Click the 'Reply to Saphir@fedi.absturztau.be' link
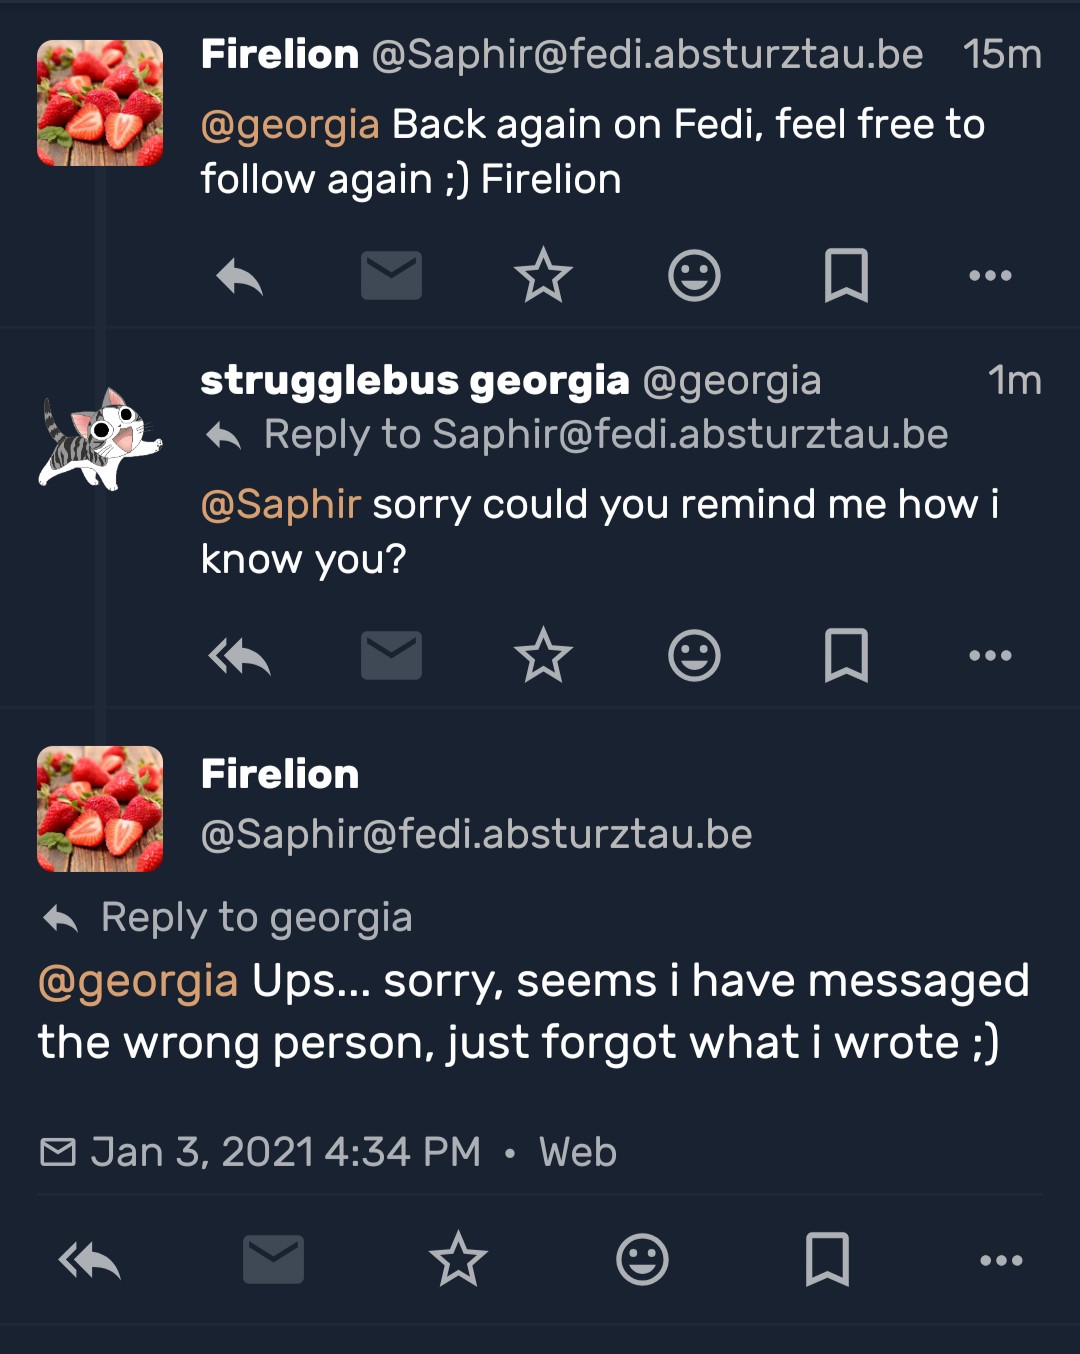Image resolution: width=1080 pixels, height=1354 pixels. [x=605, y=435]
